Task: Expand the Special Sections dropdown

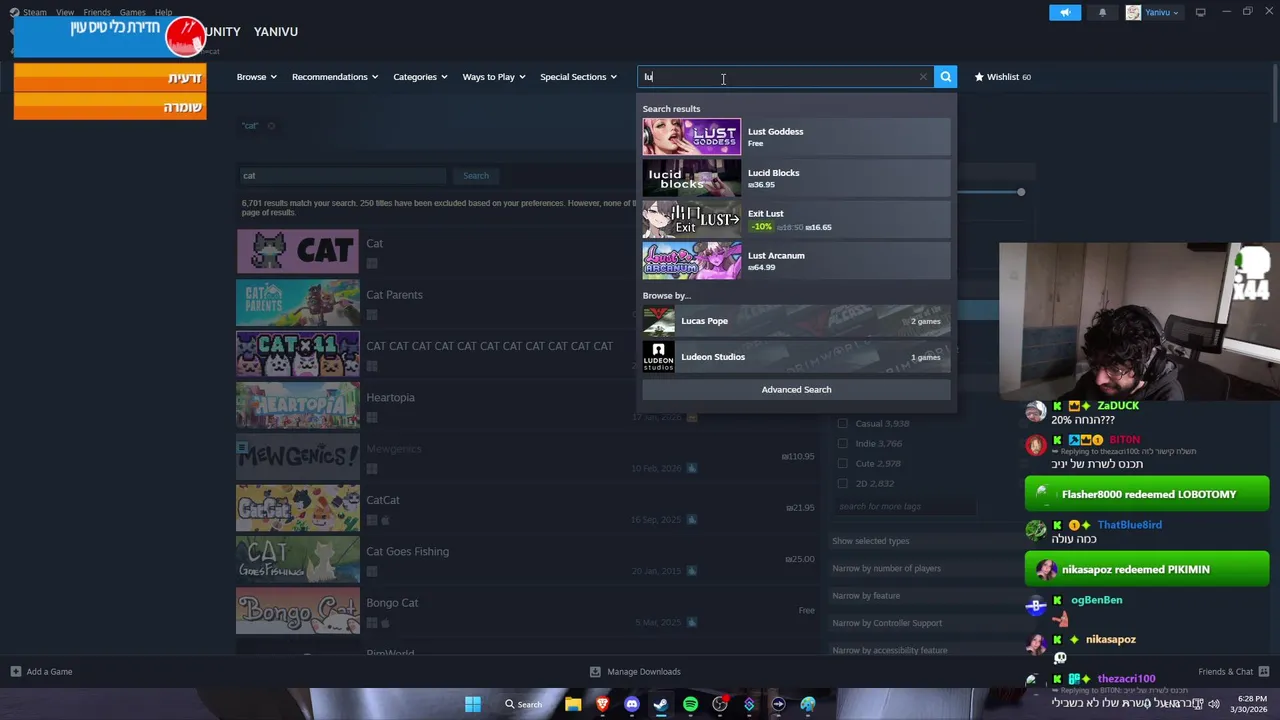Action: pos(578,77)
